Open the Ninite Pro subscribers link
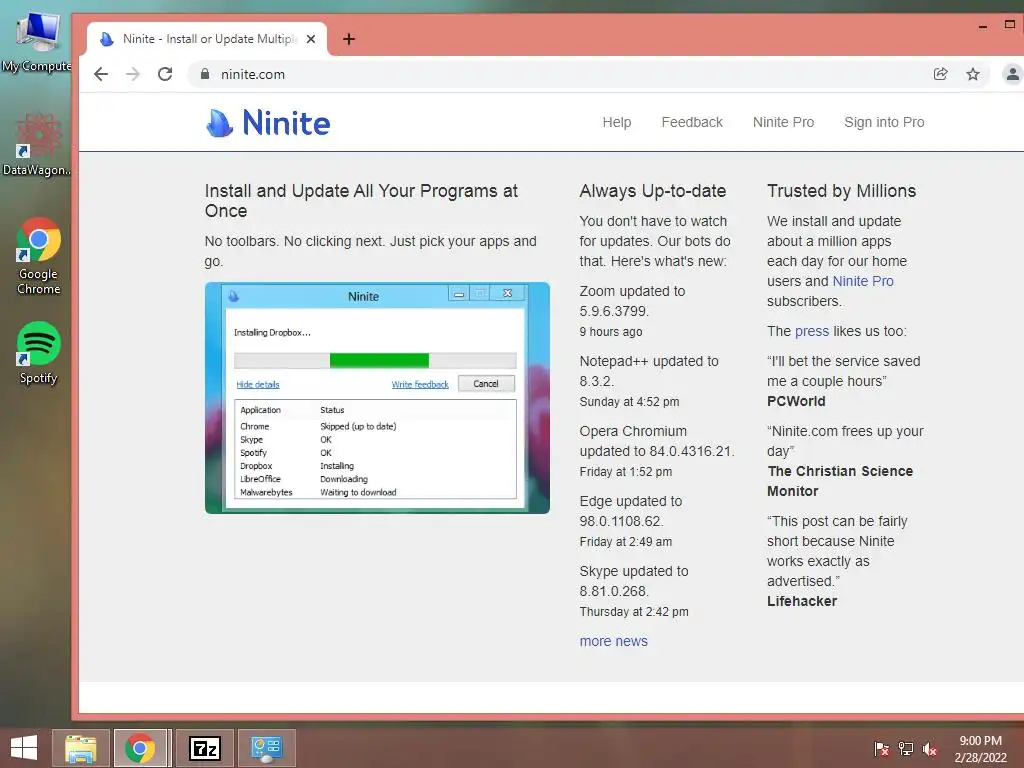The height and width of the screenshot is (768, 1024). coord(863,281)
